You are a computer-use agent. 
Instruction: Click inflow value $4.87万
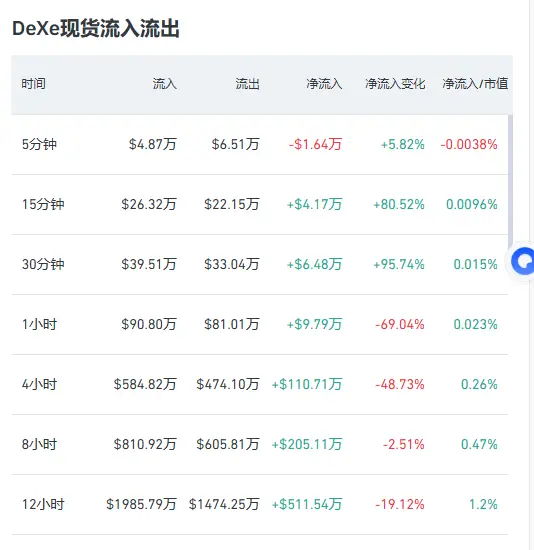[x=153, y=145]
